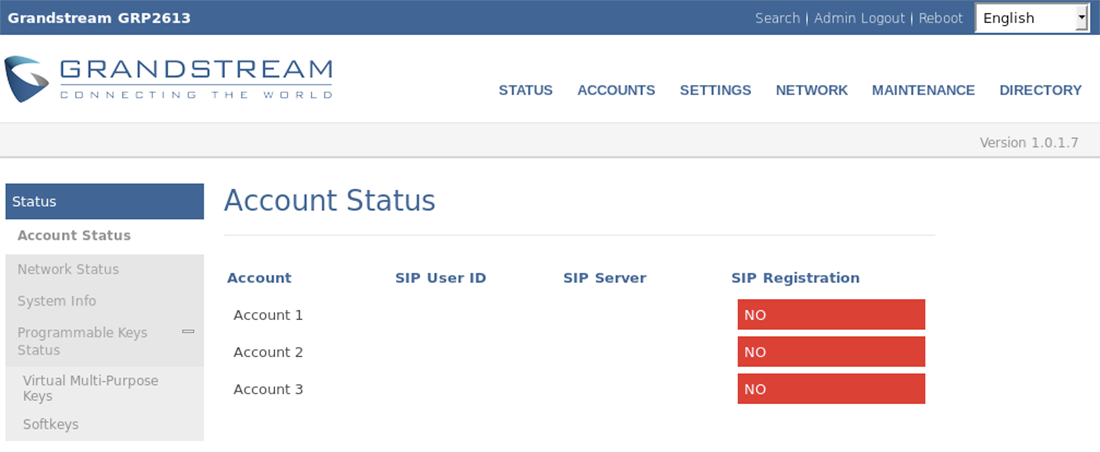This screenshot has width=1100, height=452.
Task: Collapse the Programmable Keys Status section
Action: [188, 331]
